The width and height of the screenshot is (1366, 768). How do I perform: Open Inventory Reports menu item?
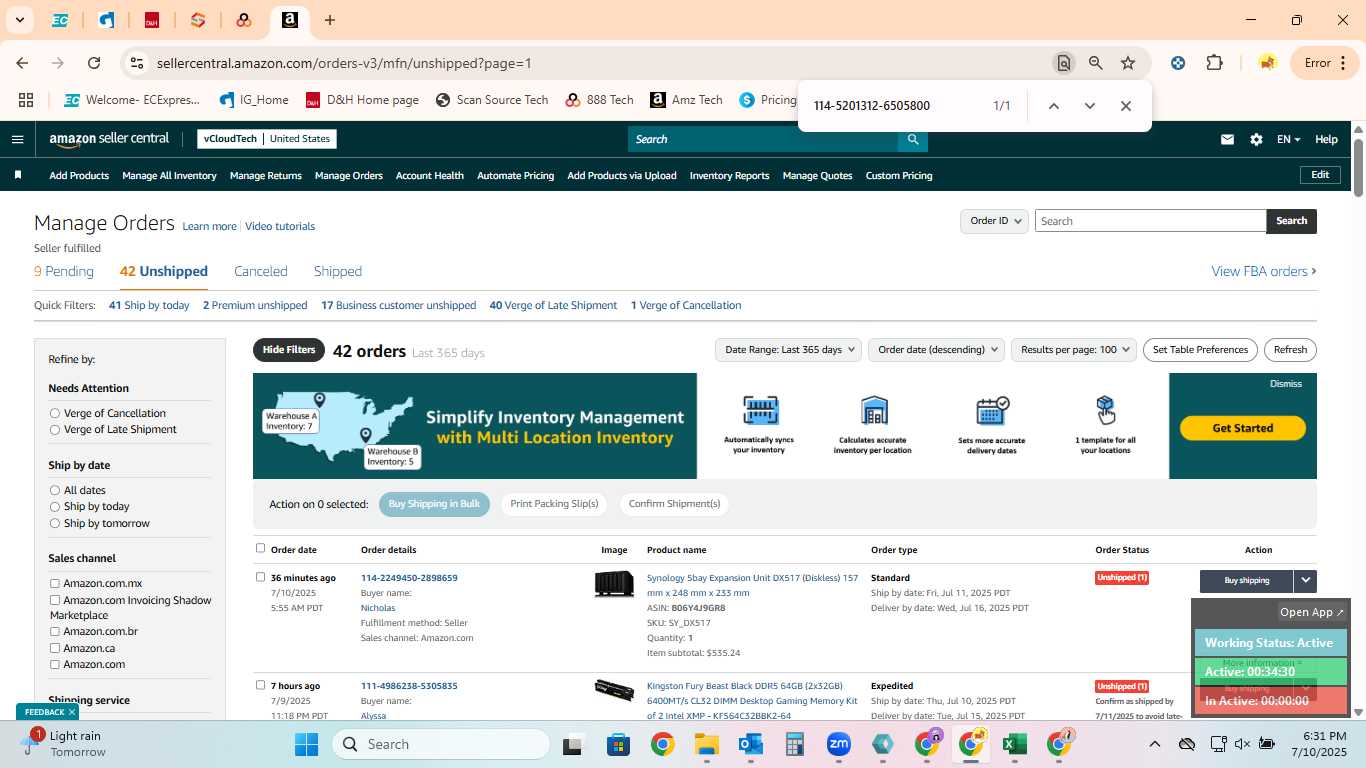pos(730,176)
